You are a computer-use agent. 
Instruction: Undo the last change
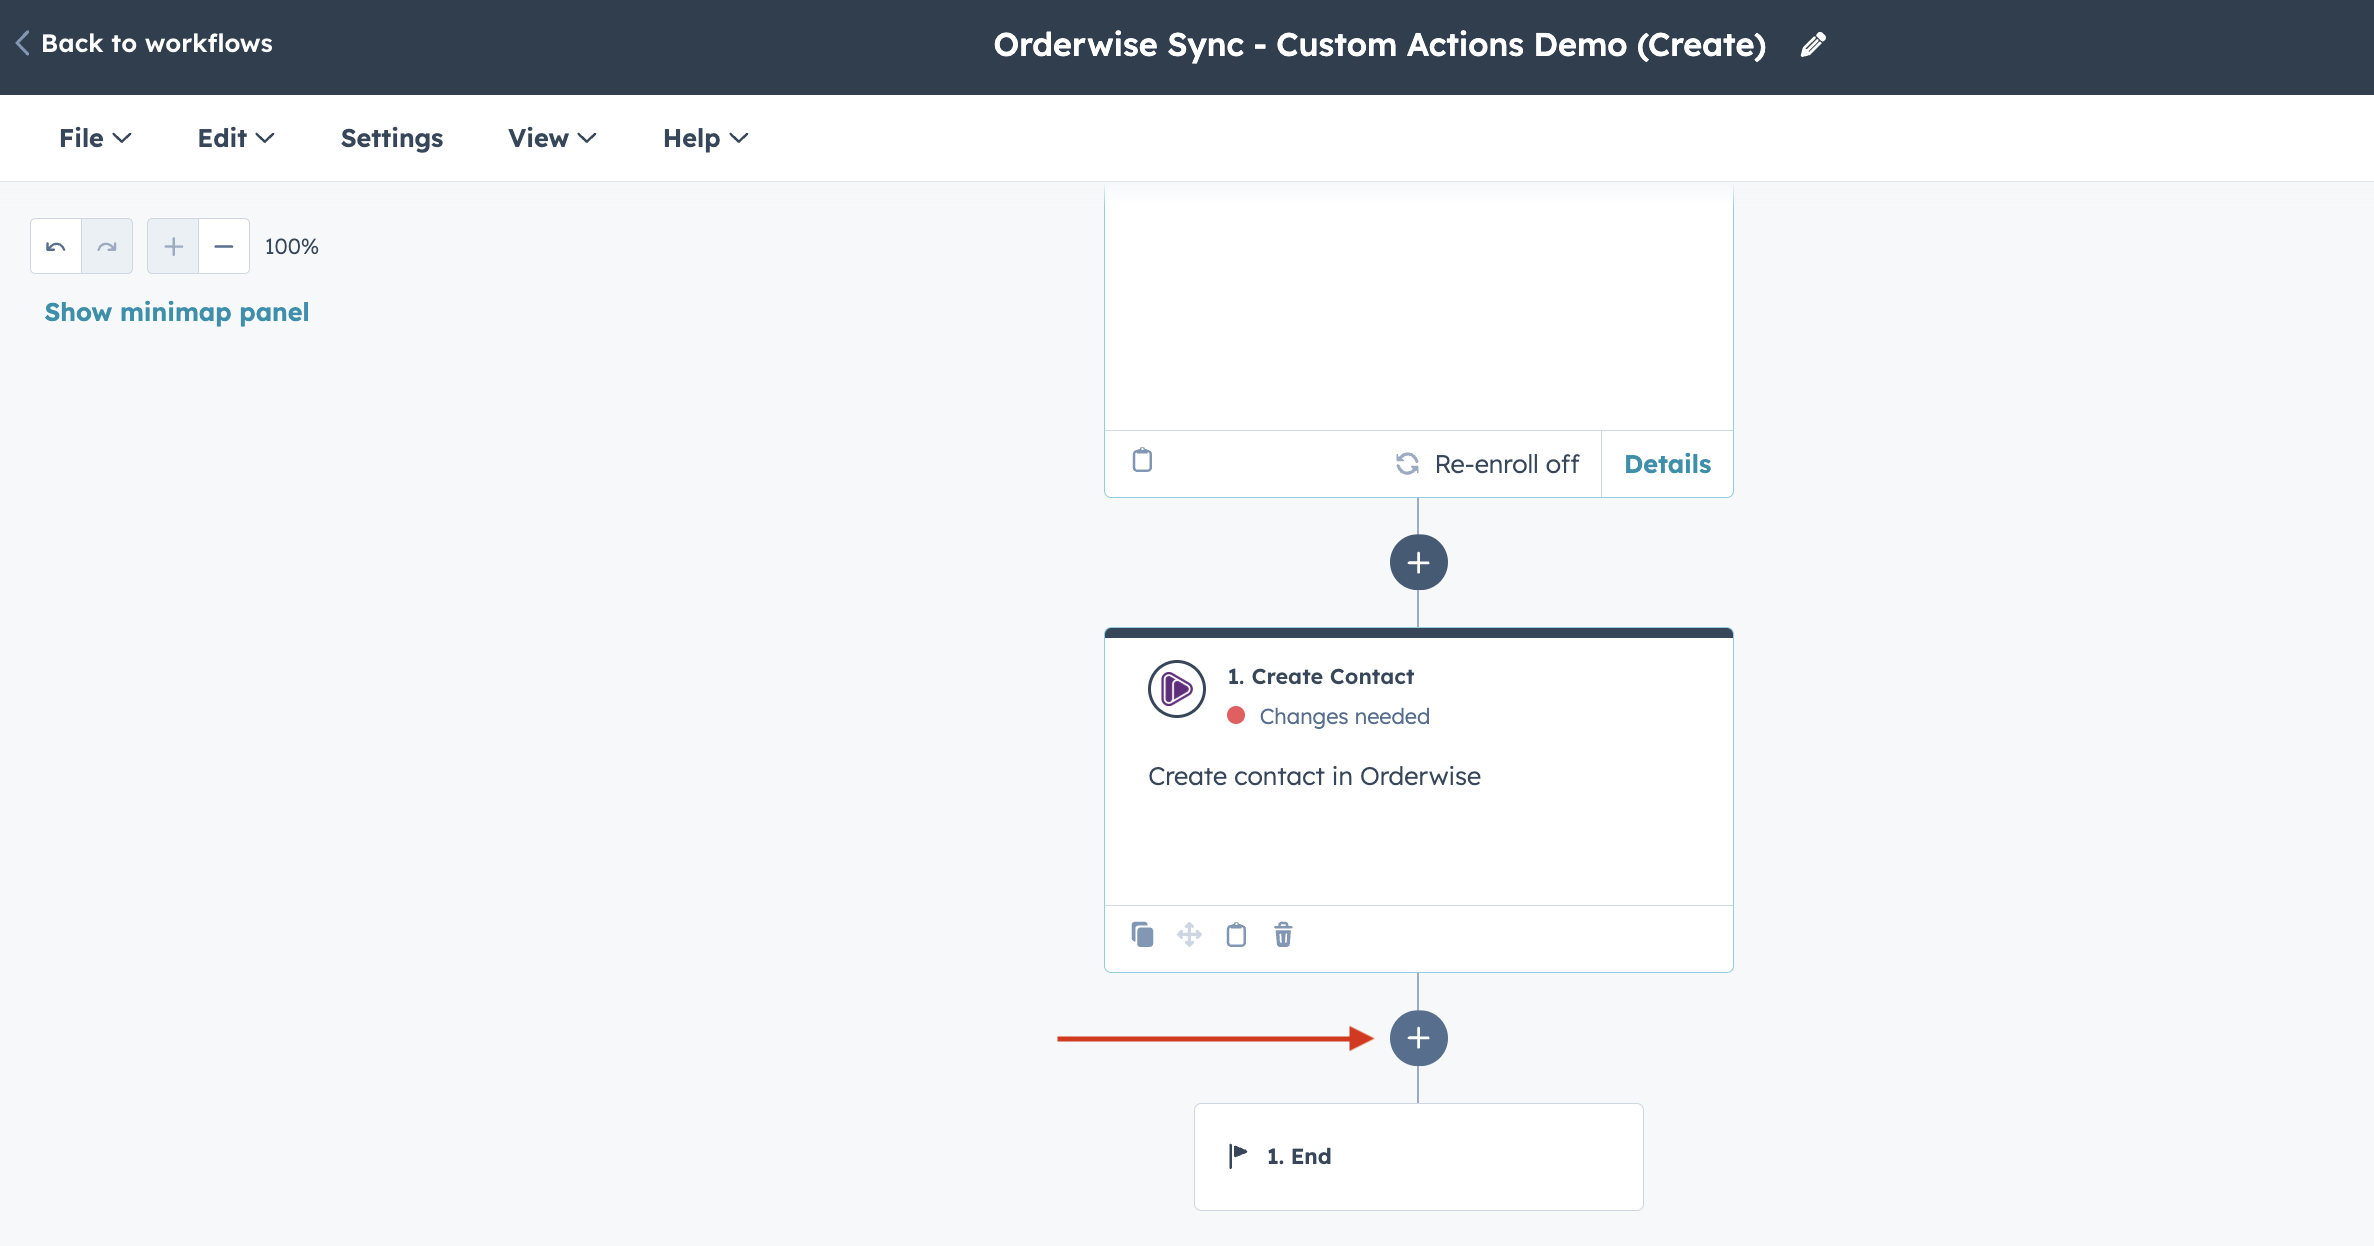click(56, 246)
